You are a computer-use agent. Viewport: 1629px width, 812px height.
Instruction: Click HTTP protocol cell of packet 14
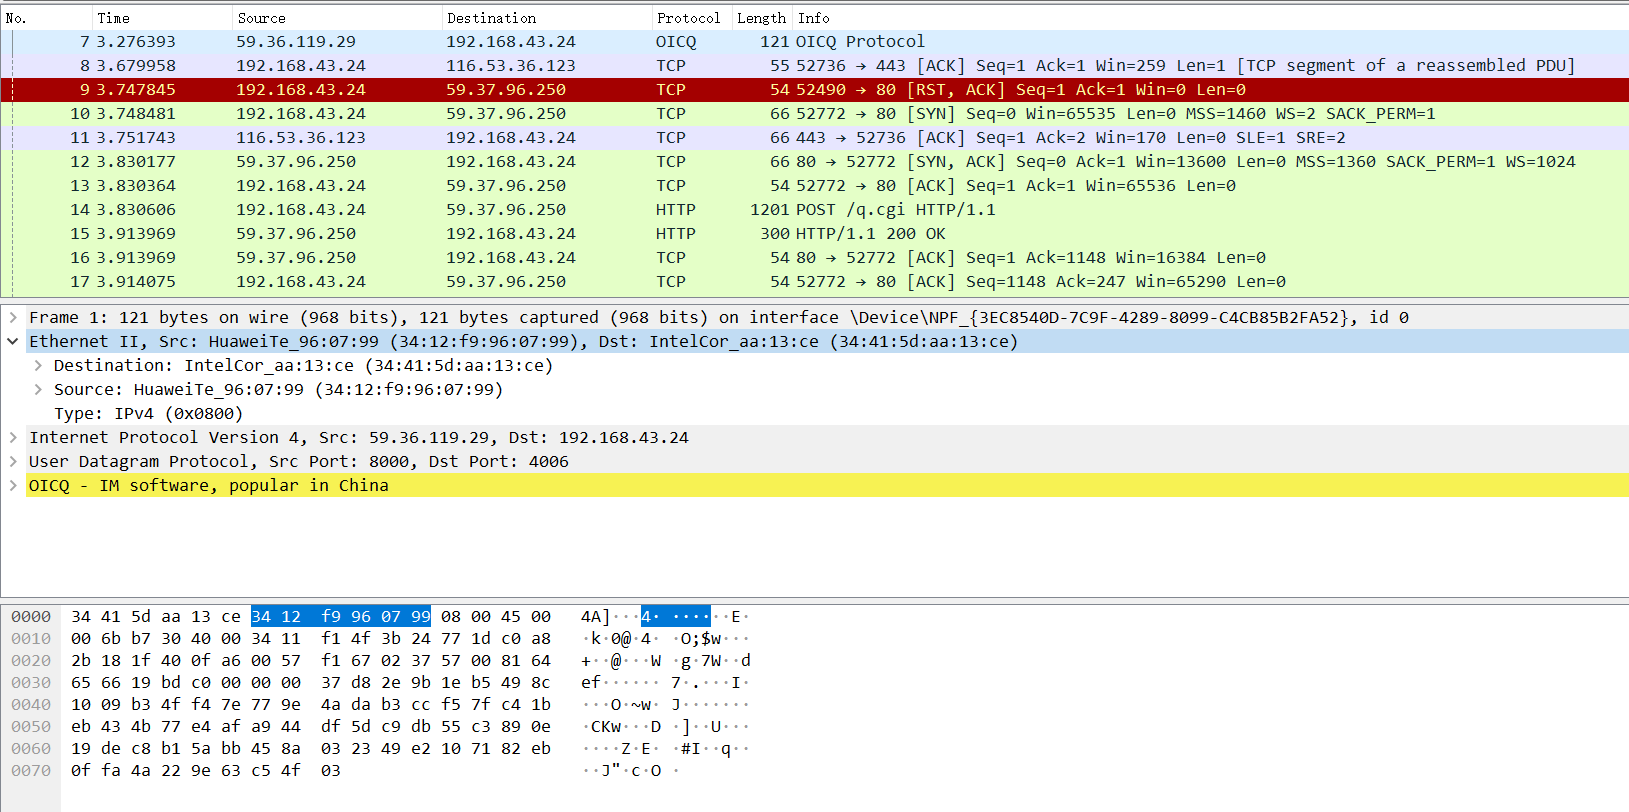pos(676,210)
